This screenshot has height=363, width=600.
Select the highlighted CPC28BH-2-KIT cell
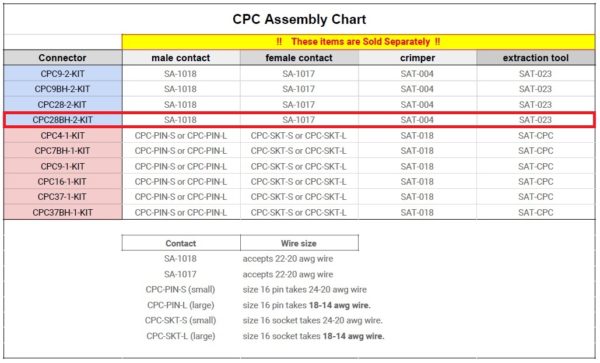click(x=62, y=120)
